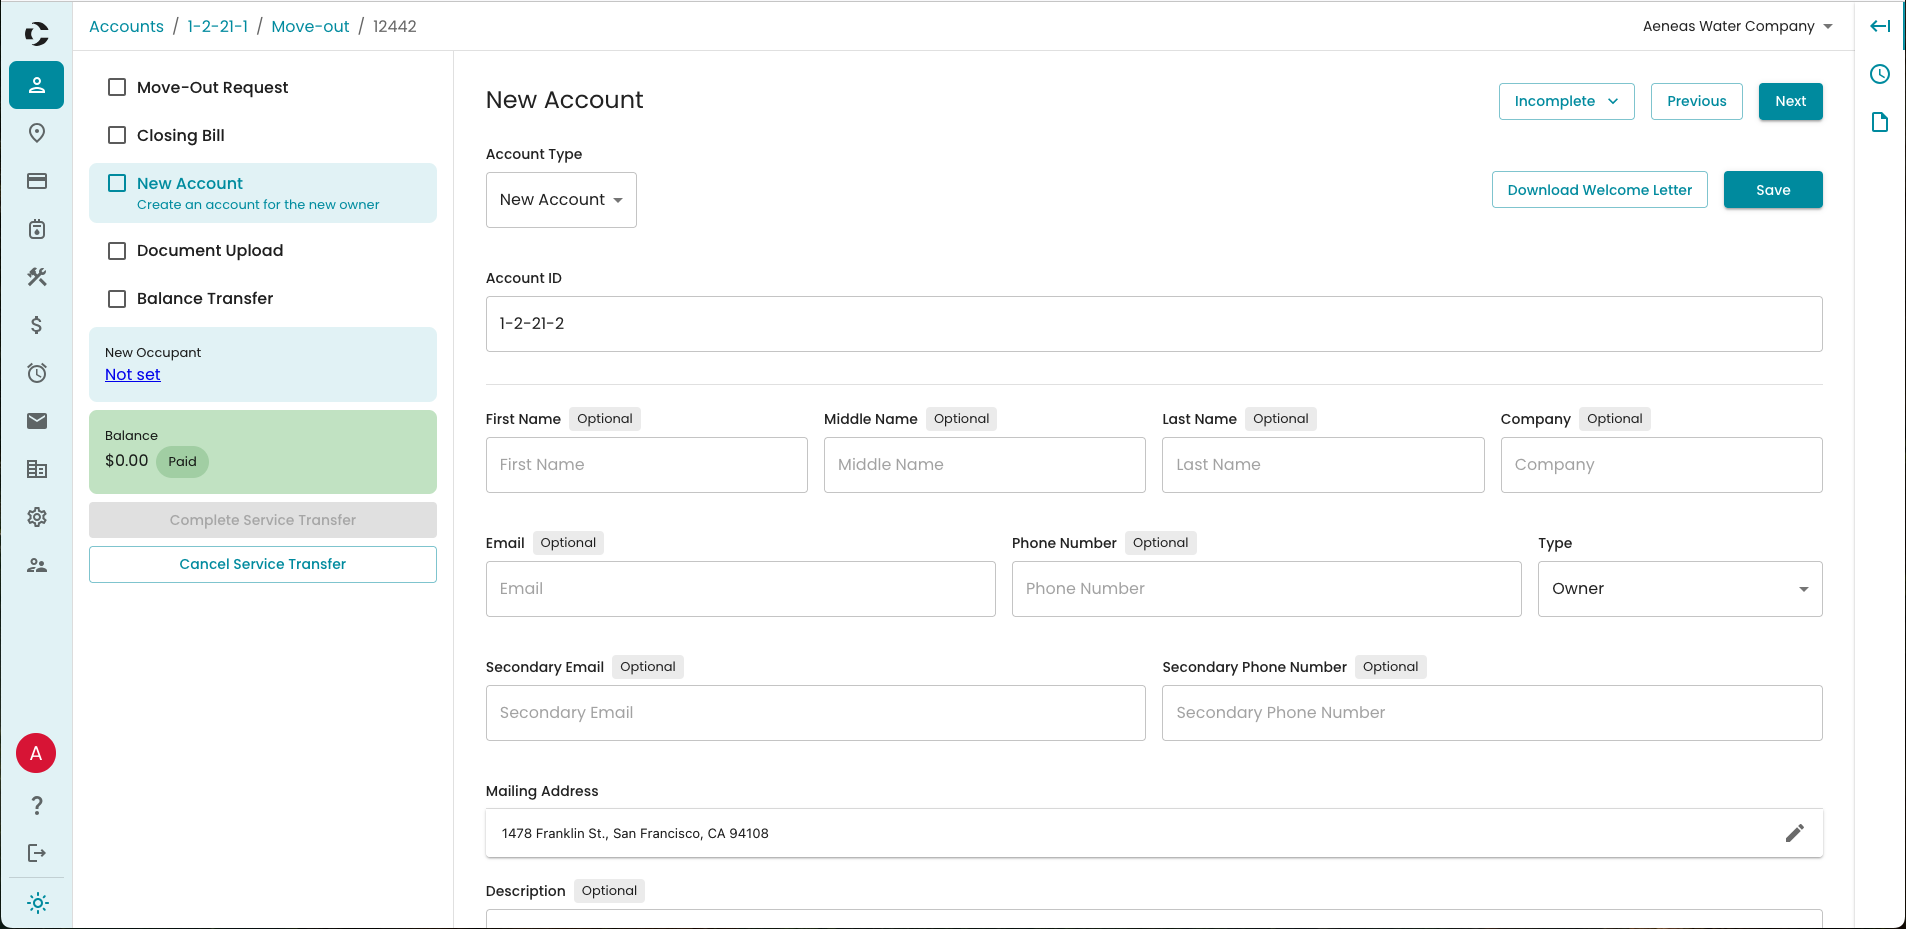Open the location pin sidebar icon
The image size is (1906, 929).
pyautogui.click(x=37, y=133)
